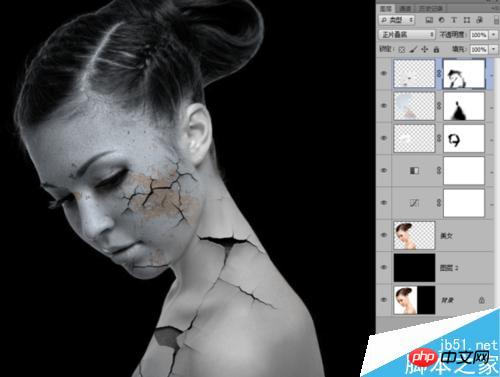The height and width of the screenshot is (377, 500).
Task: Enable lock image pixels brush icon
Action: click(x=413, y=50)
